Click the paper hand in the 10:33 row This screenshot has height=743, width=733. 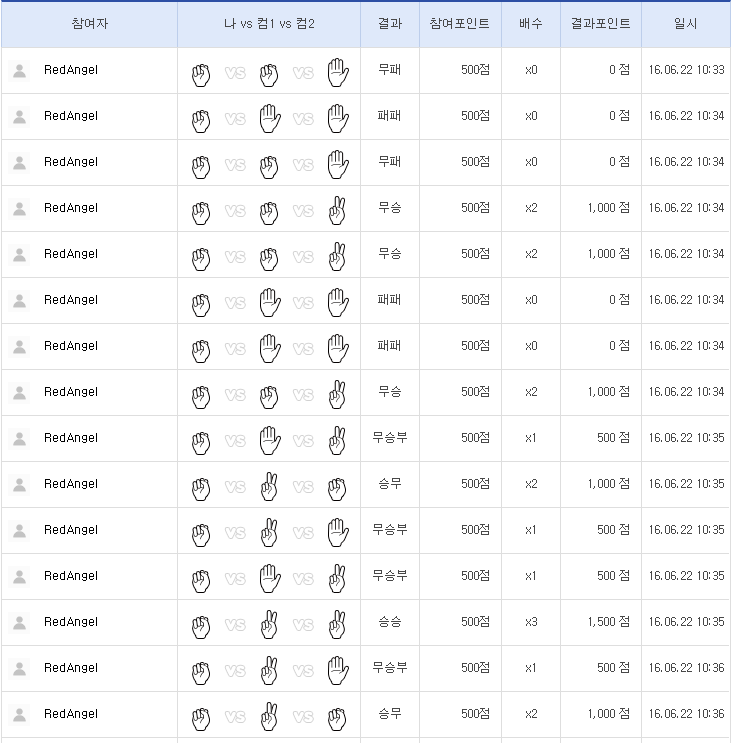(337, 71)
